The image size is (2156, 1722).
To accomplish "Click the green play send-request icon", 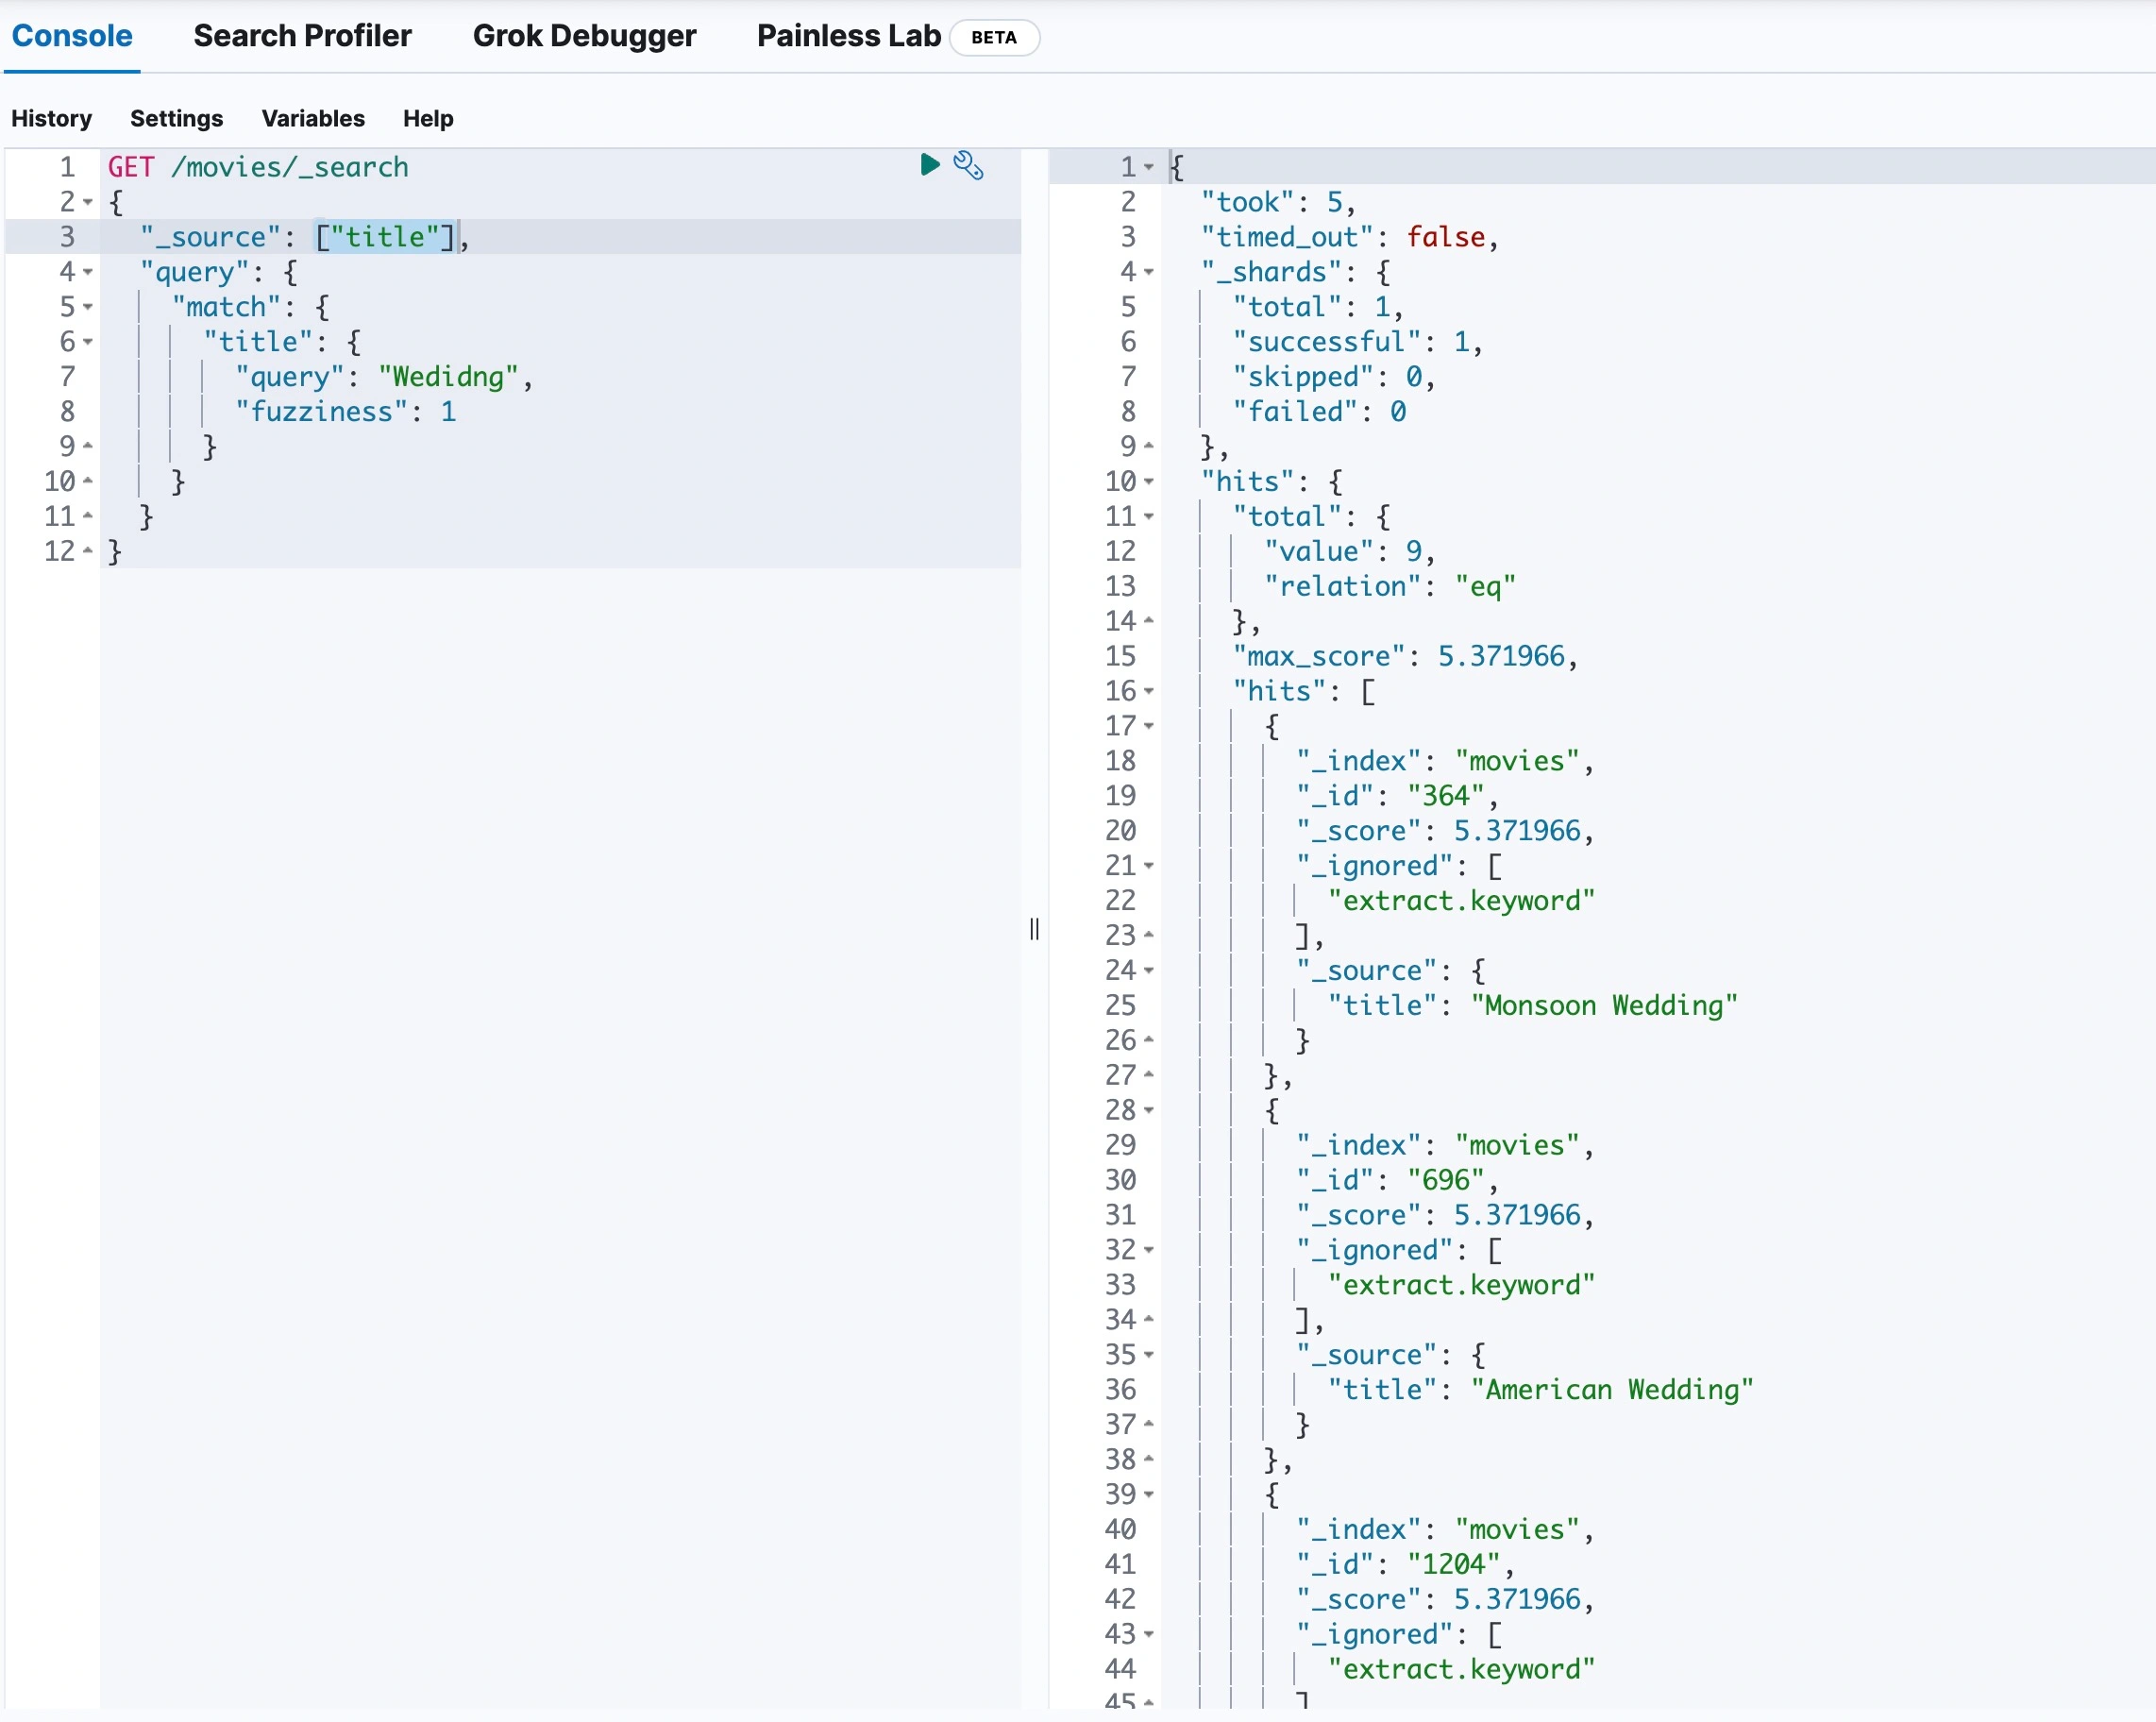I will [929, 164].
